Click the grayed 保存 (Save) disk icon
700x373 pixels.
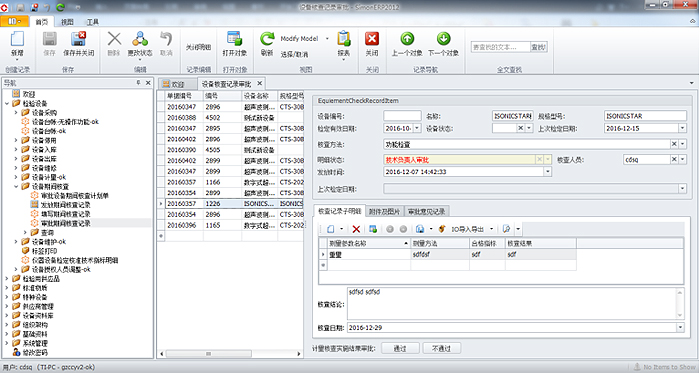pyautogui.click(x=49, y=39)
